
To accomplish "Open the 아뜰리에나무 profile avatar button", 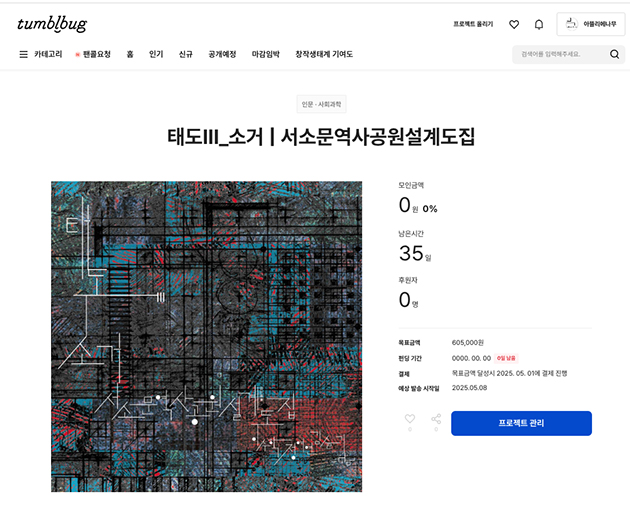I will click(591, 24).
